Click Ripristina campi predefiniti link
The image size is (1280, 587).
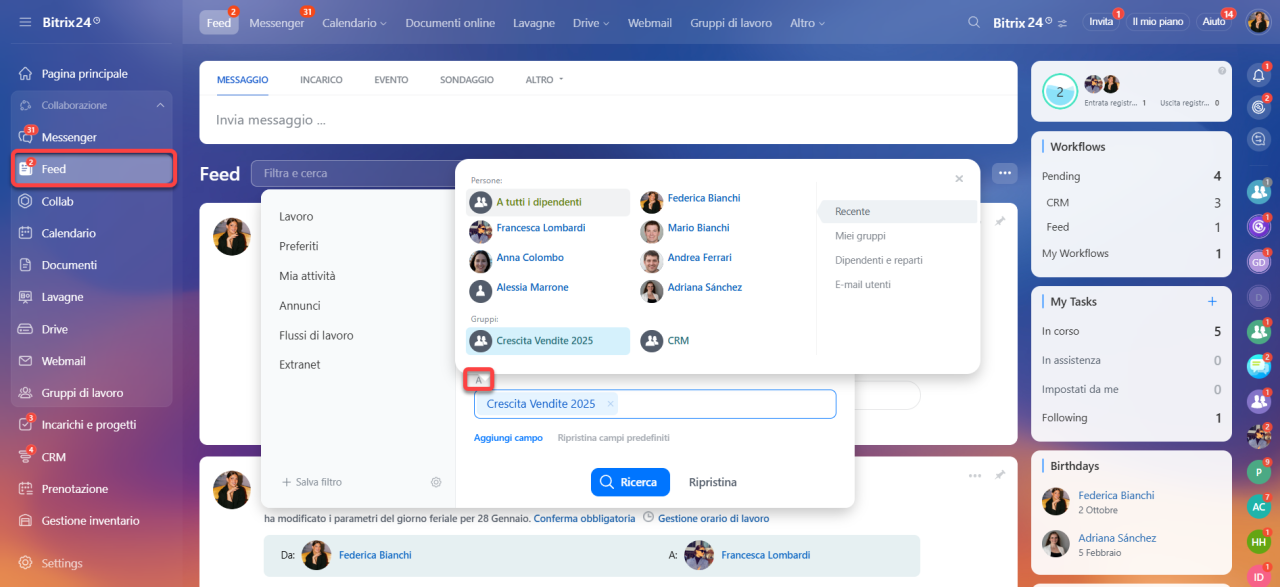(x=613, y=438)
